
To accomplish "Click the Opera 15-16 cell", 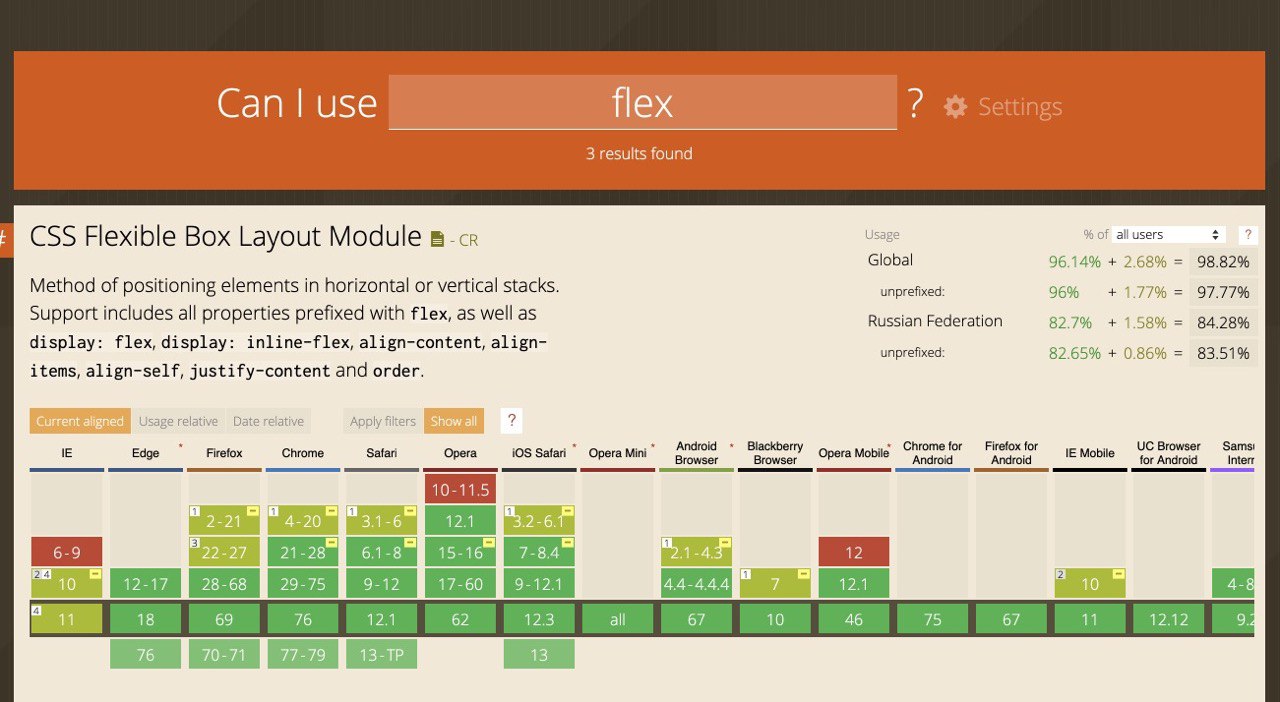I will click(460, 552).
